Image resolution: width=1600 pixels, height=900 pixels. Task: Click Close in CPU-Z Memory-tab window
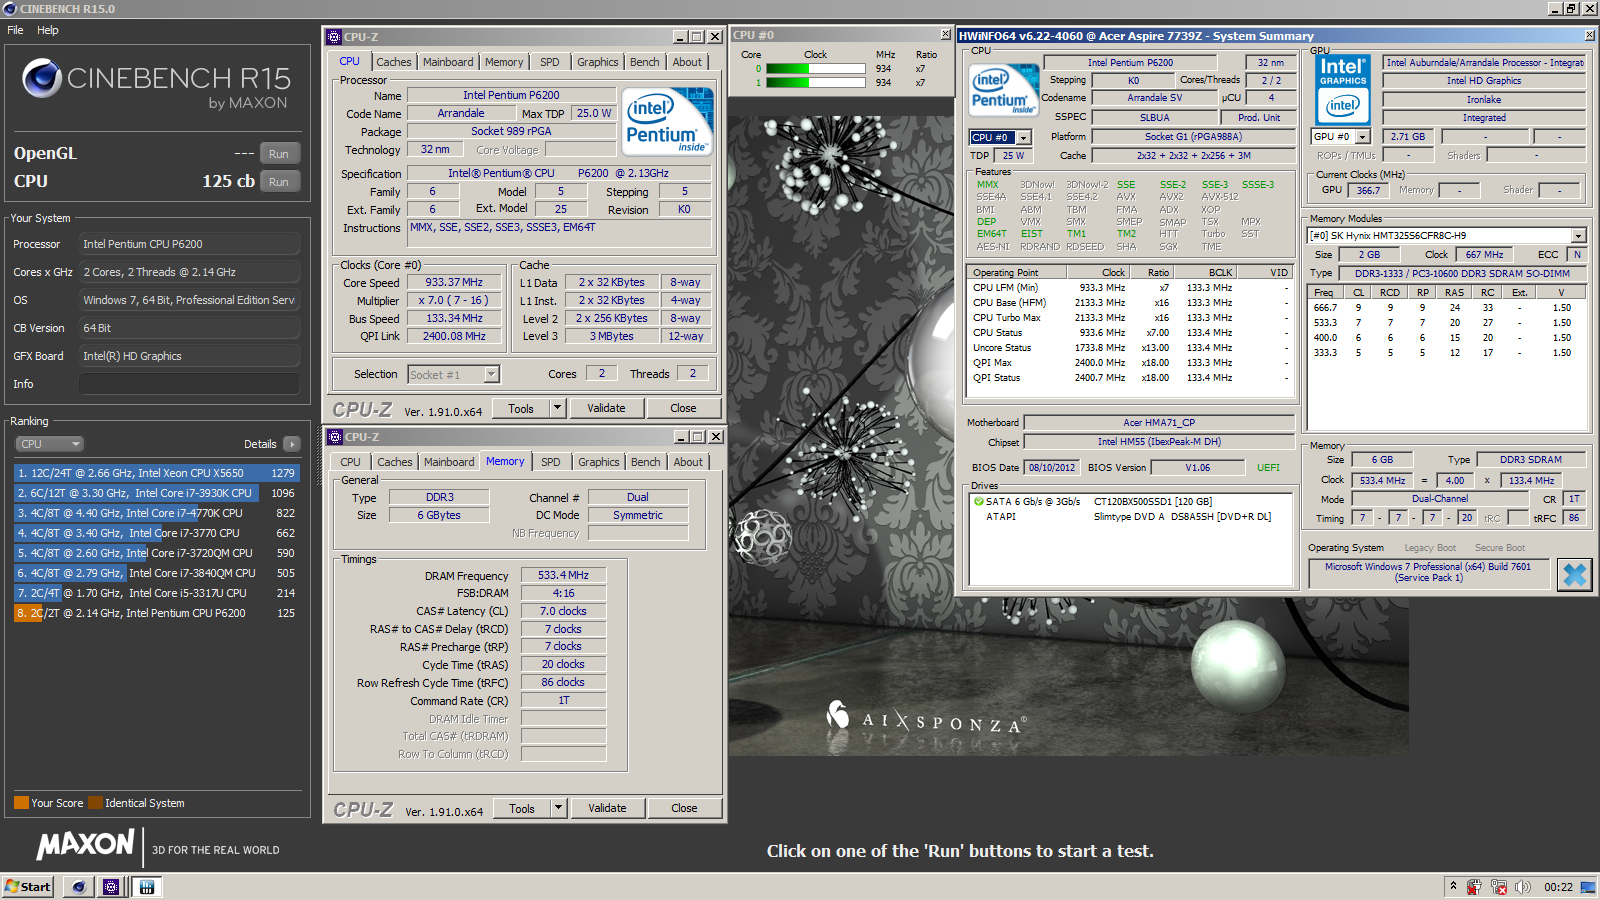click(684, 808)
